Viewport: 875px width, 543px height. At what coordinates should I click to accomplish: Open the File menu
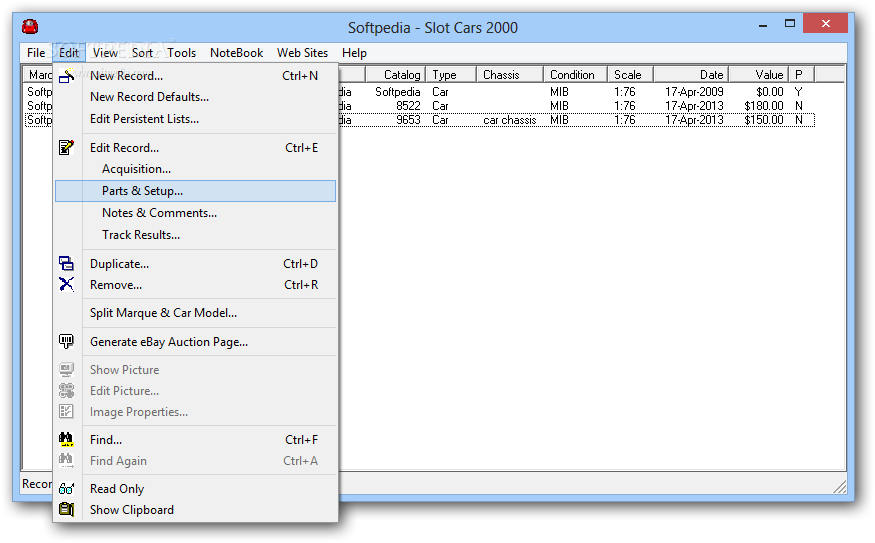pyautogui.click(x=36, y=53)
